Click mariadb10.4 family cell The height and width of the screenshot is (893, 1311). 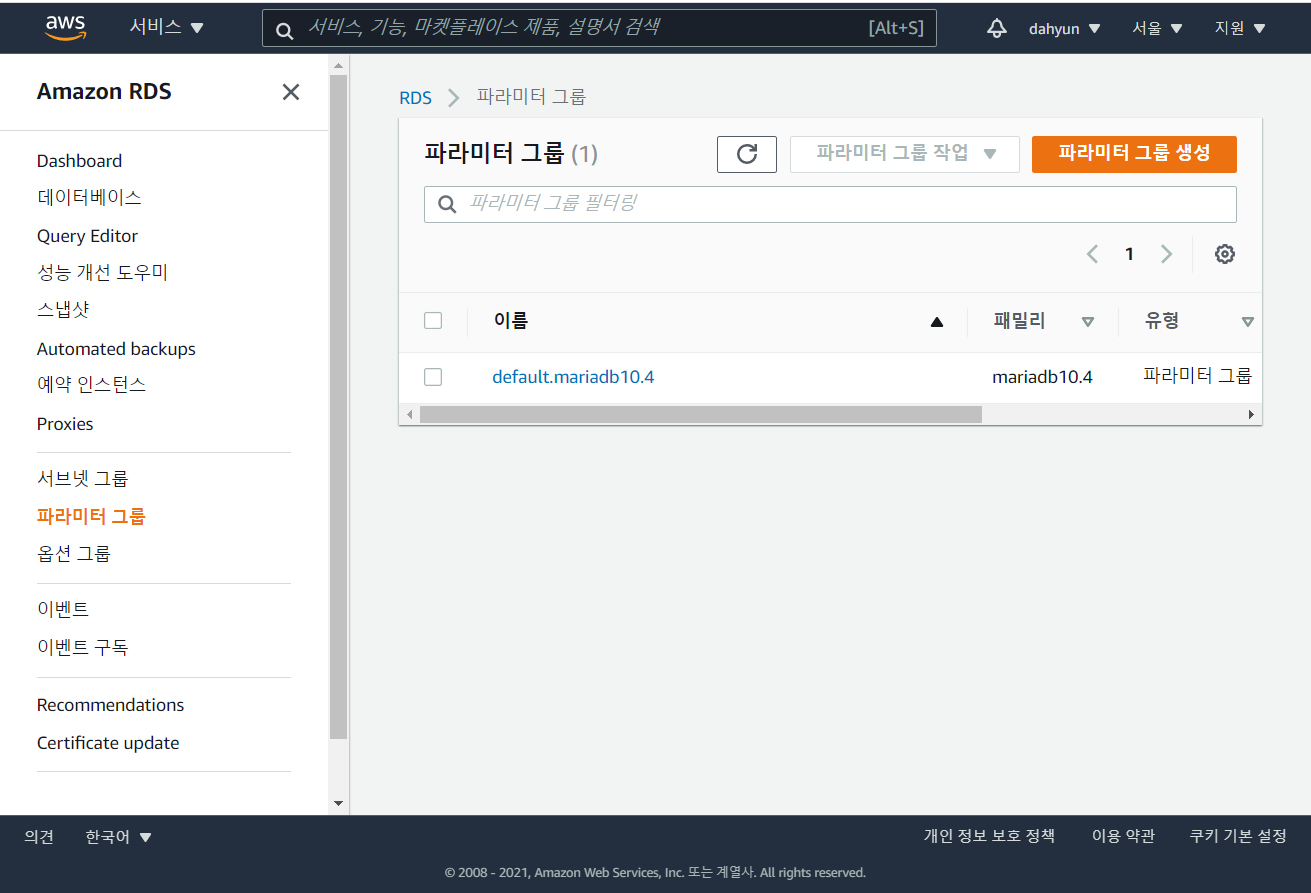[1042, 377]
